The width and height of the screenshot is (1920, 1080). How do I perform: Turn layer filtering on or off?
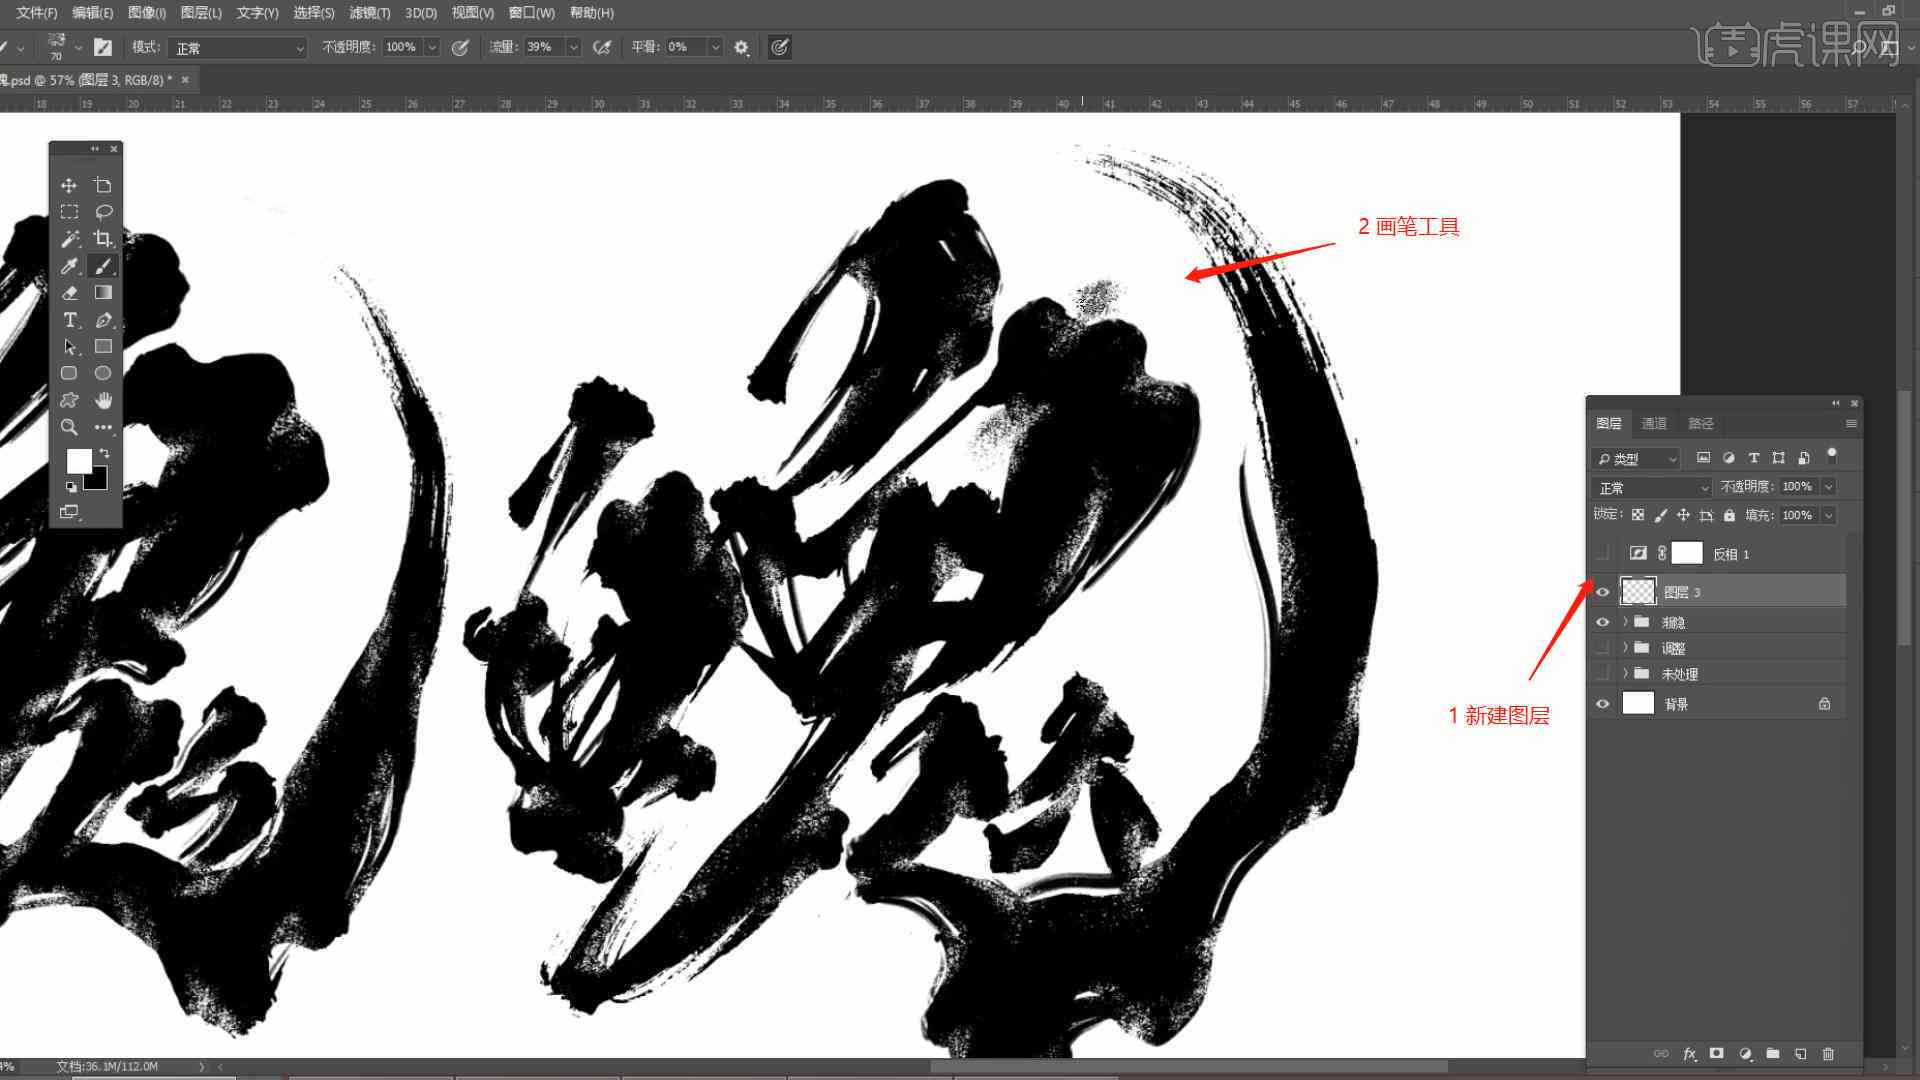click(1832, 455)
